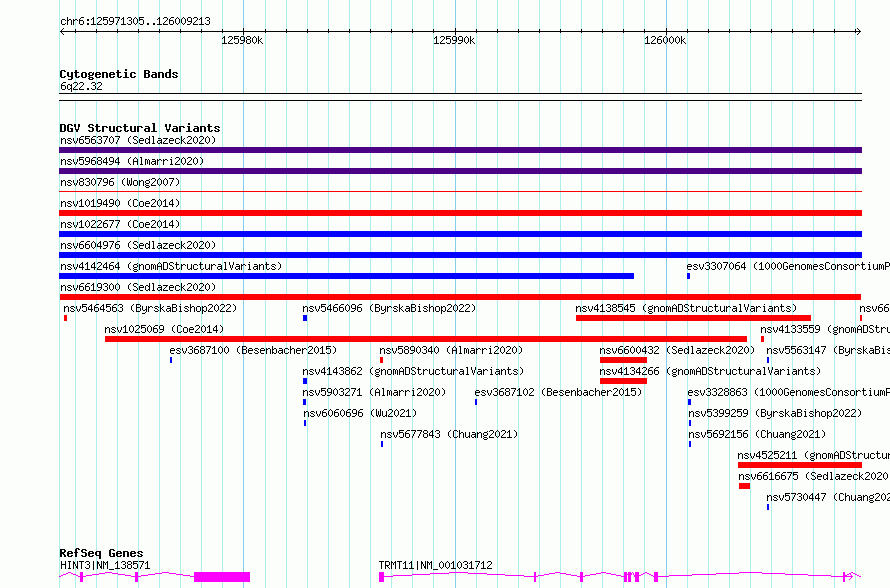Viewport: 890px width, 588px height.
Task: Select the nsv1022677 (Coe2014) label
Action: pos(120,224)
